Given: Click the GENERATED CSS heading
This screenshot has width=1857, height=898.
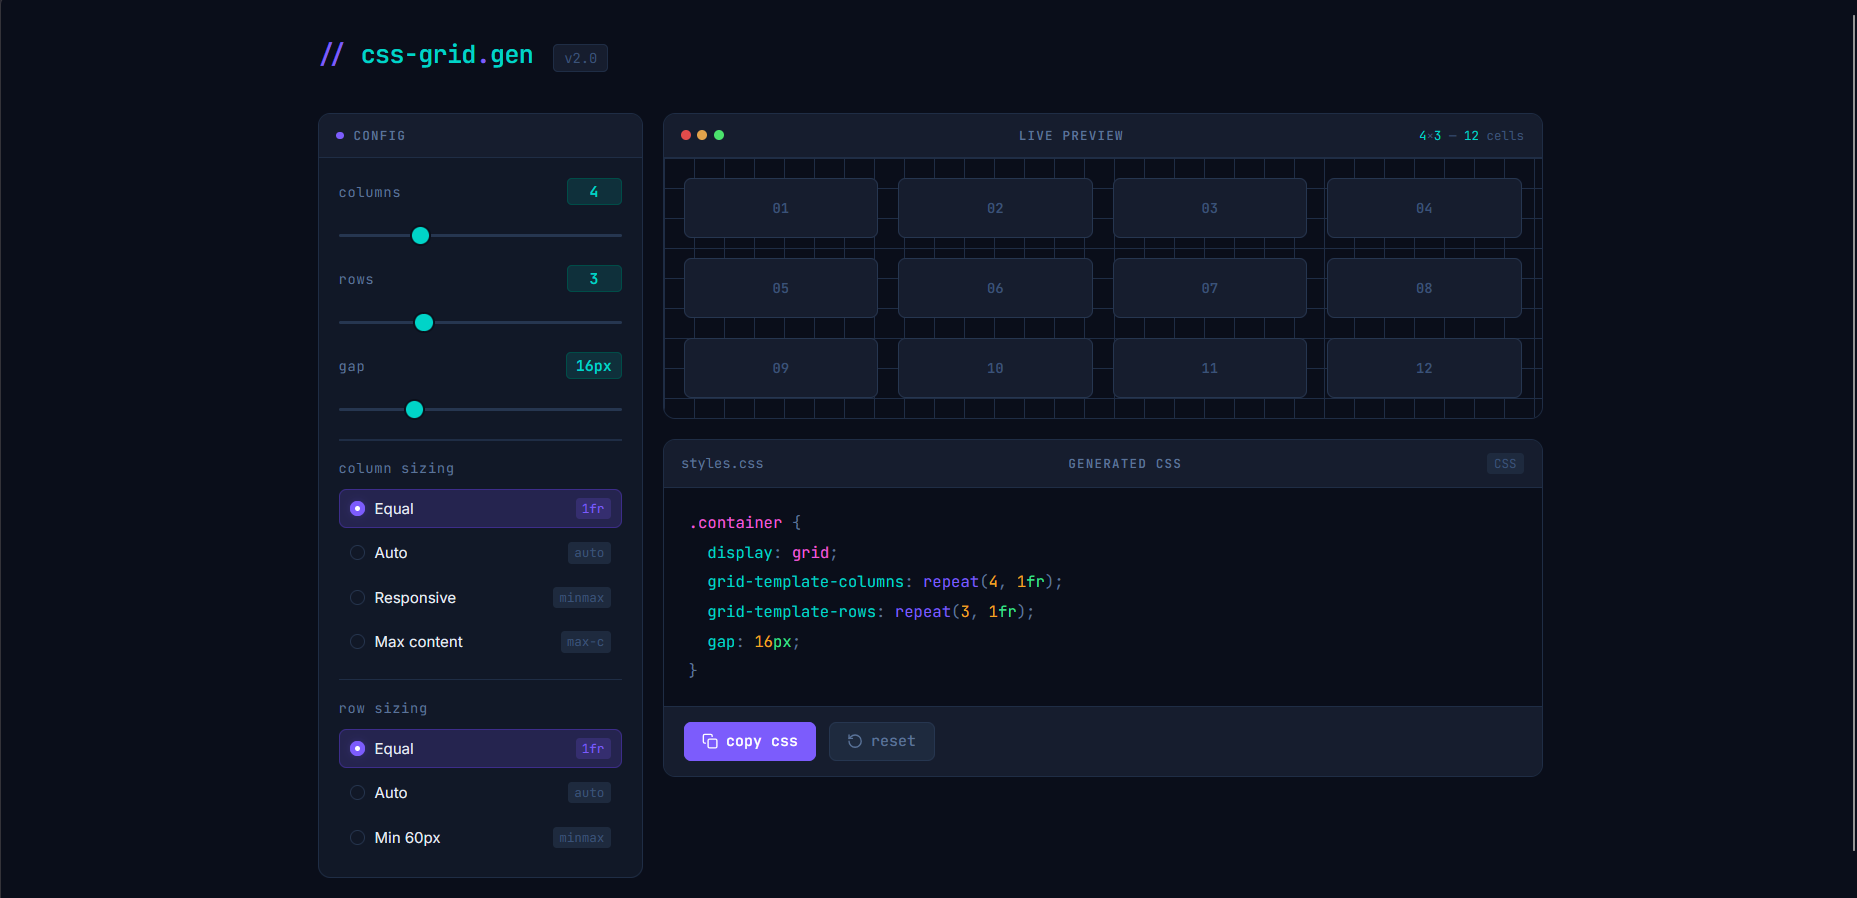Looking at the screenshot, I should point(1125,464).
